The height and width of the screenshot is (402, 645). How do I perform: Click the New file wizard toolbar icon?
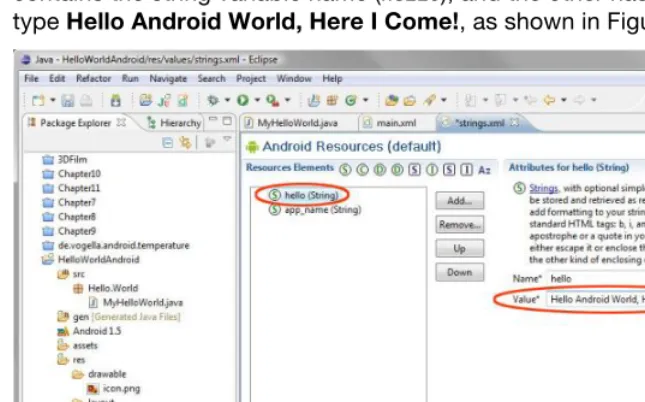coord(38,100)
